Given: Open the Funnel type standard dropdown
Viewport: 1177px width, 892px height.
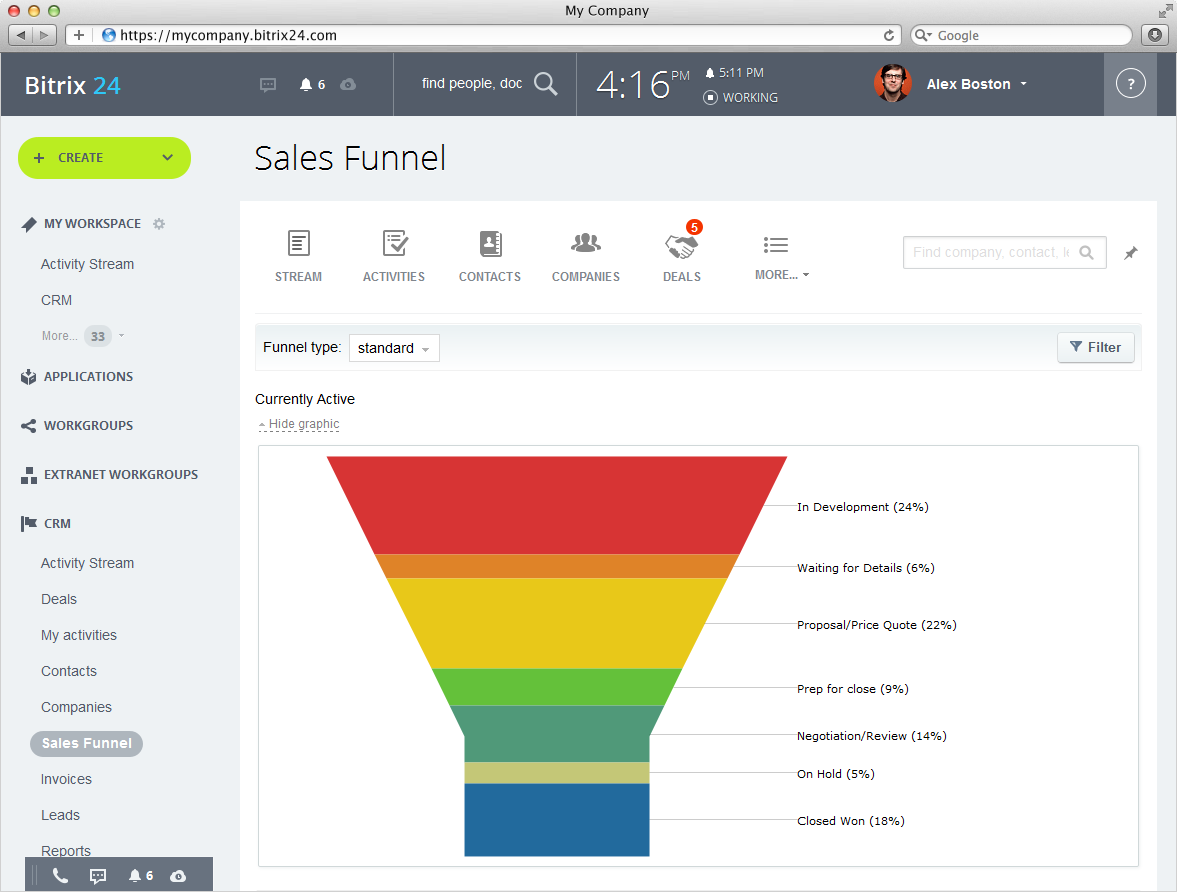Looking at the screenshot, I should point(394,348).
